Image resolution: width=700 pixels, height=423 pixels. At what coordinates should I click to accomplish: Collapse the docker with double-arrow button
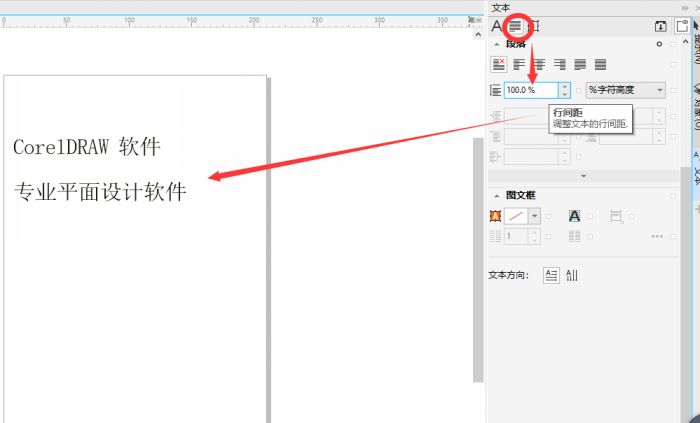tap(685, 8)
